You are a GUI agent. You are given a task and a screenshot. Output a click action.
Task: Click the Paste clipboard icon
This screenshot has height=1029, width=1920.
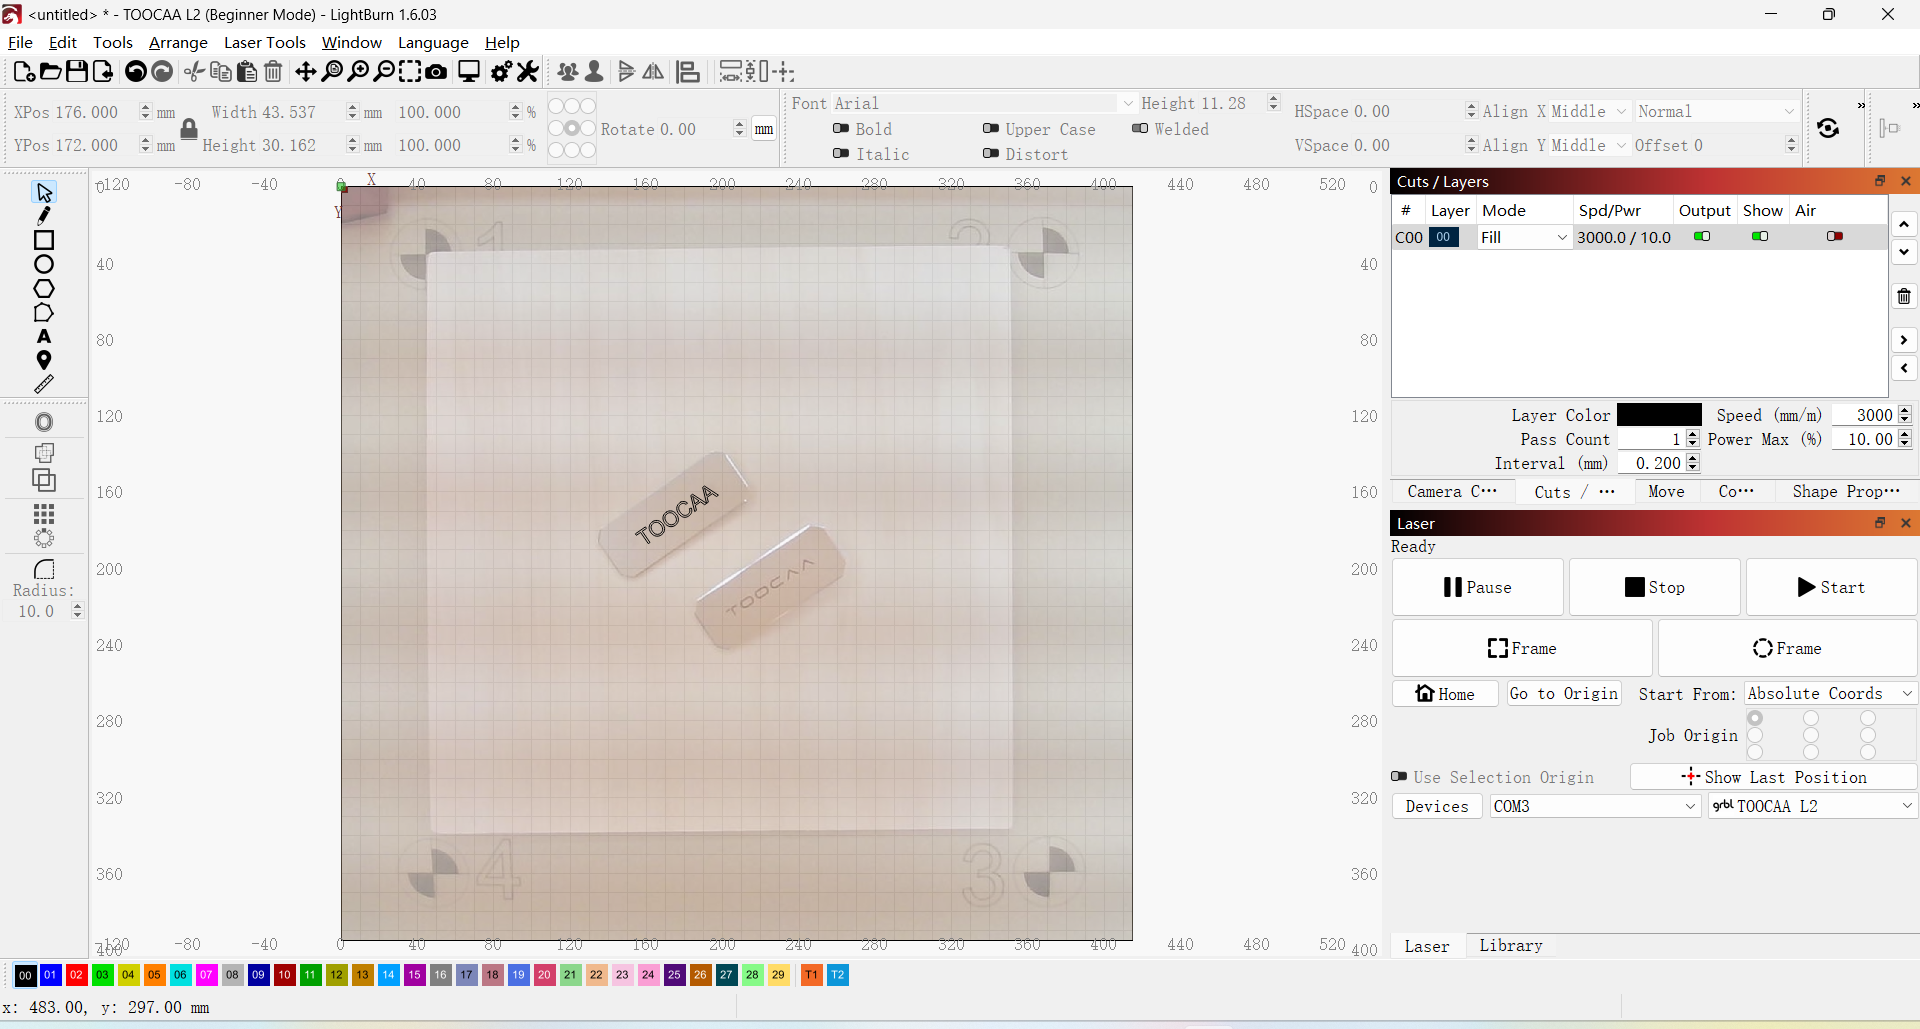247,72
